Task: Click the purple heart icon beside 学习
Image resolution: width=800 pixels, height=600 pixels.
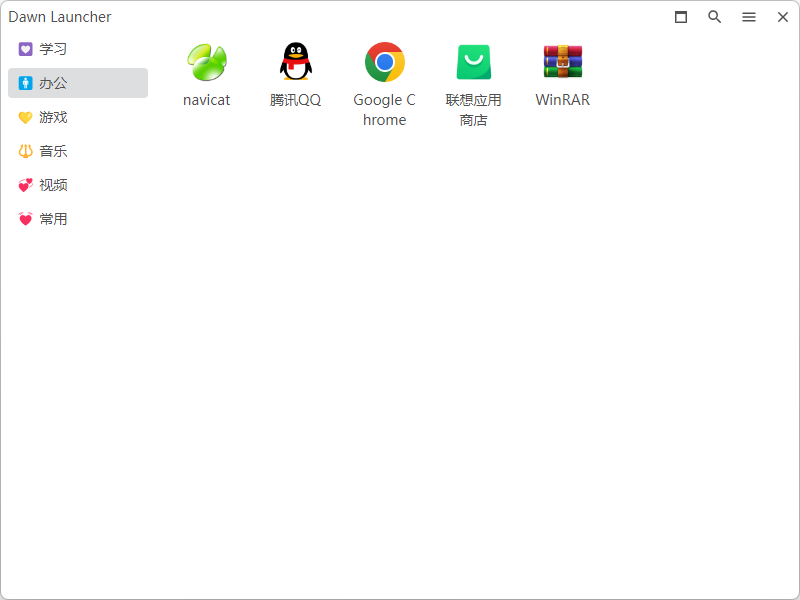Action: [26, 49]
